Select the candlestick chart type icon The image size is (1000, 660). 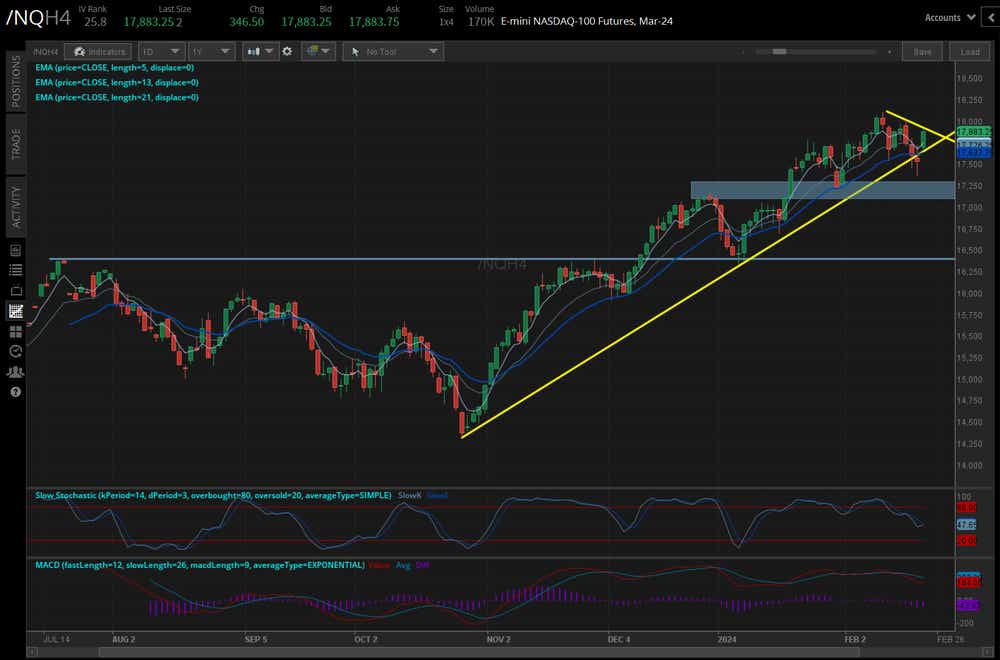click(x=255, y=51)
